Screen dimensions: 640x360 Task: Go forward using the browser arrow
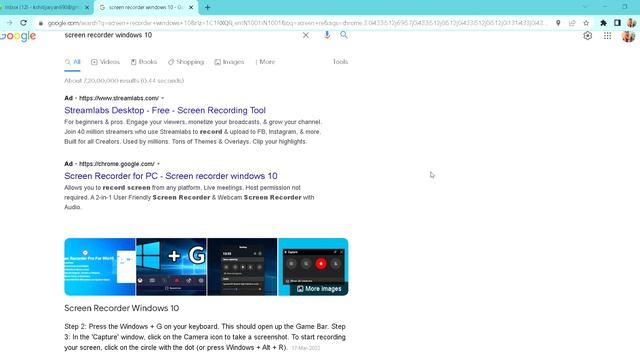pos(9,23)
